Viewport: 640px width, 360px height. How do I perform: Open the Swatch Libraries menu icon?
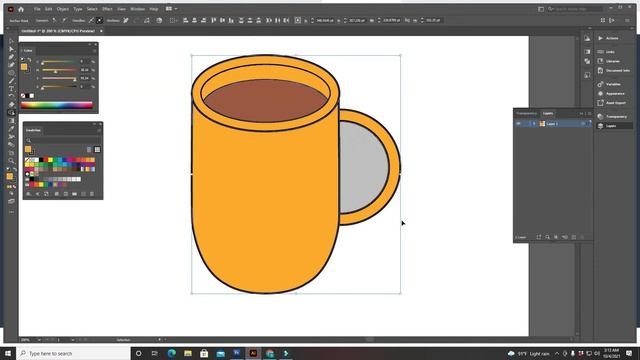[x=28, y=194]
